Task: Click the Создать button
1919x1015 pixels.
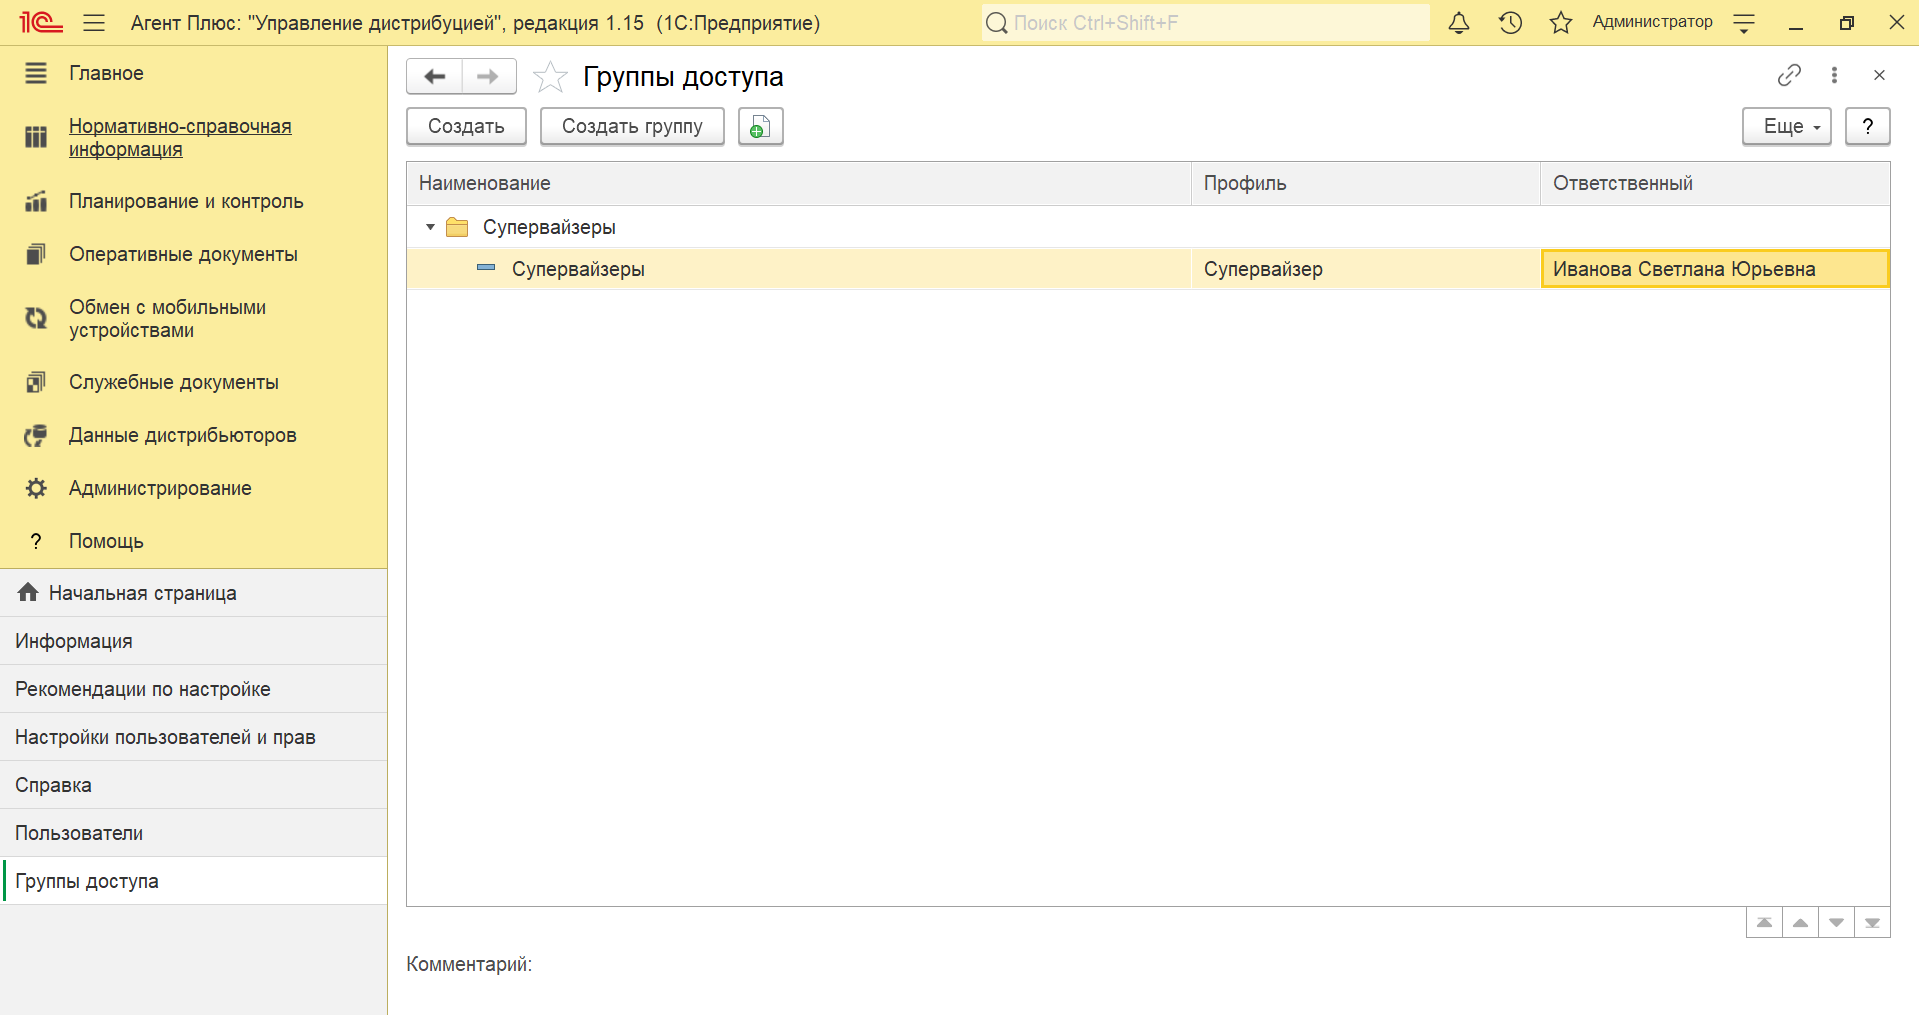Action: pyautogui.click(x=466, y=126)
